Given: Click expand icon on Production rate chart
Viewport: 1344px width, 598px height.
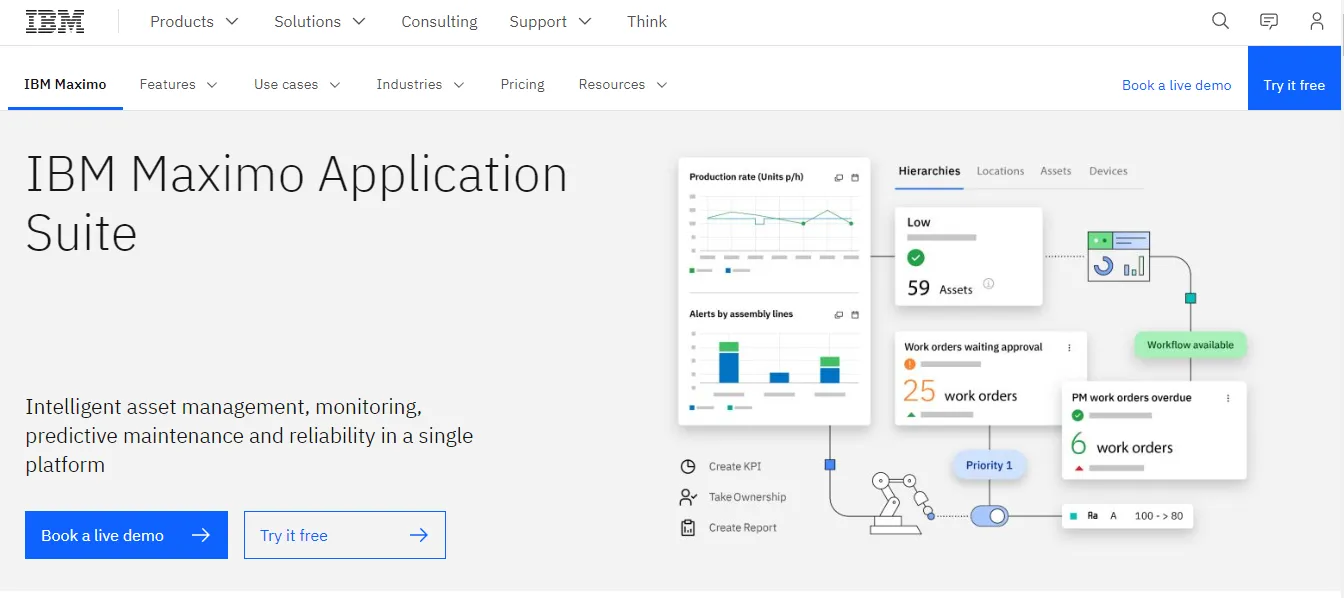Looking at the screenshot, I should (839, 178).
